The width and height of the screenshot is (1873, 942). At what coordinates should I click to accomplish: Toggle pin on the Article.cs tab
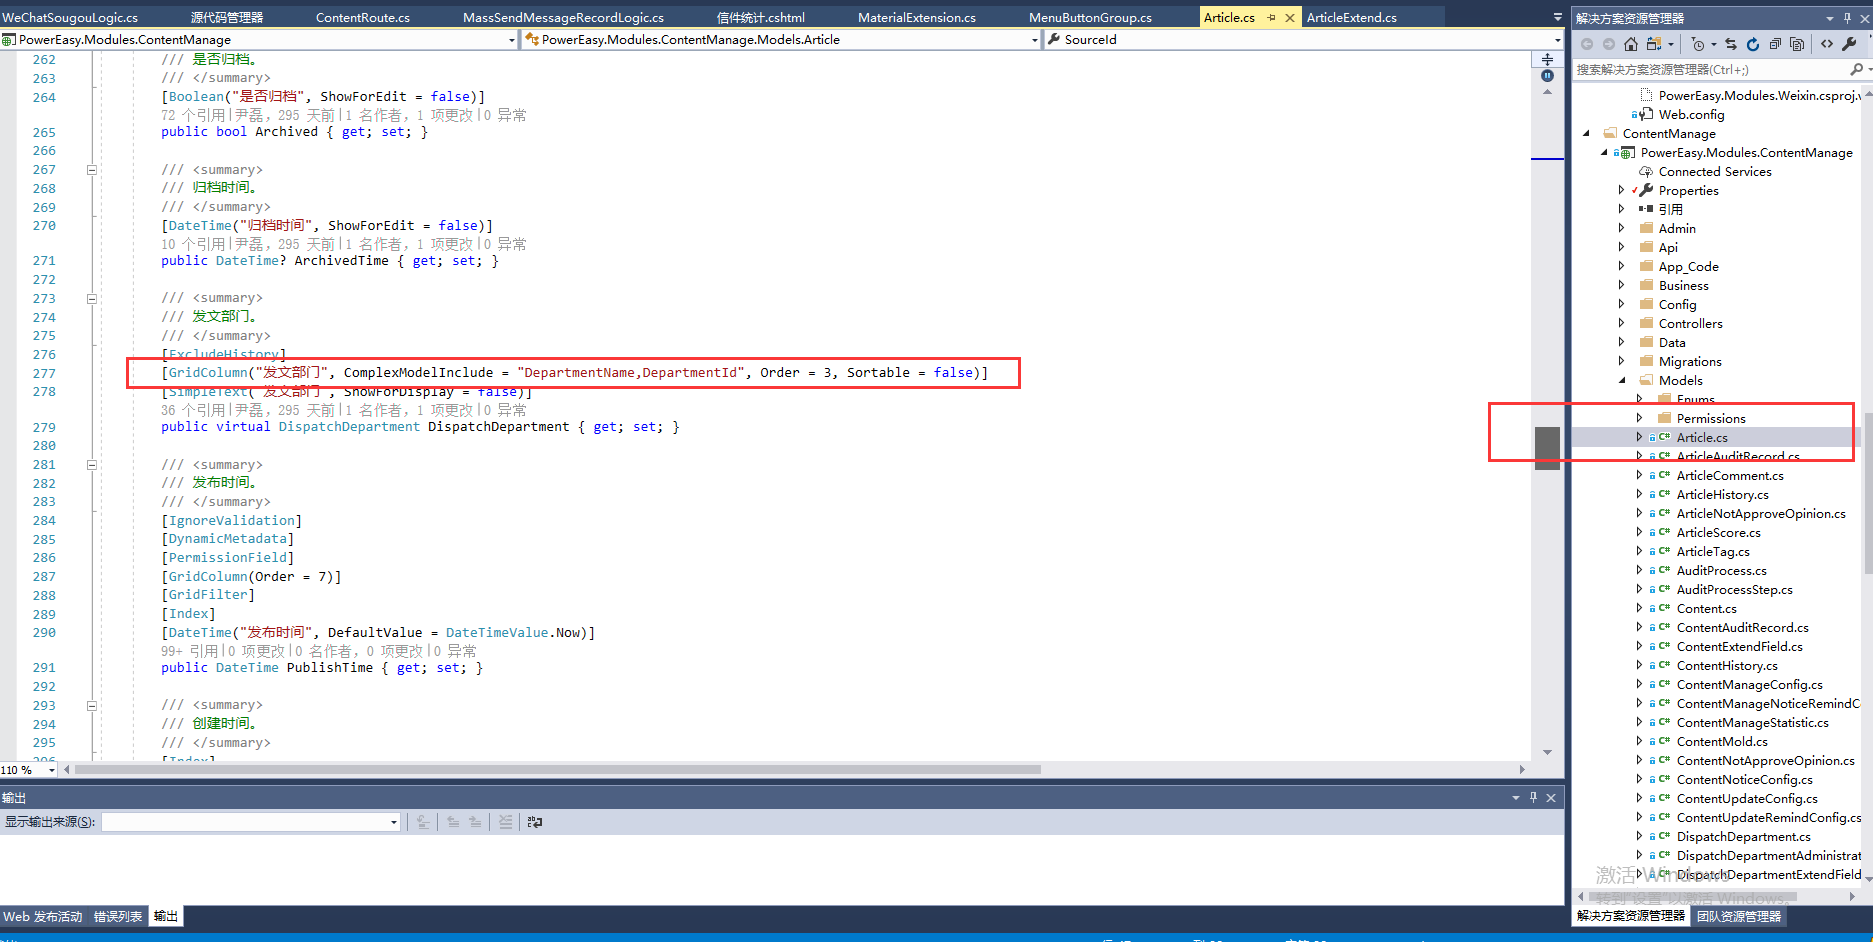(x=1272, y=18)
